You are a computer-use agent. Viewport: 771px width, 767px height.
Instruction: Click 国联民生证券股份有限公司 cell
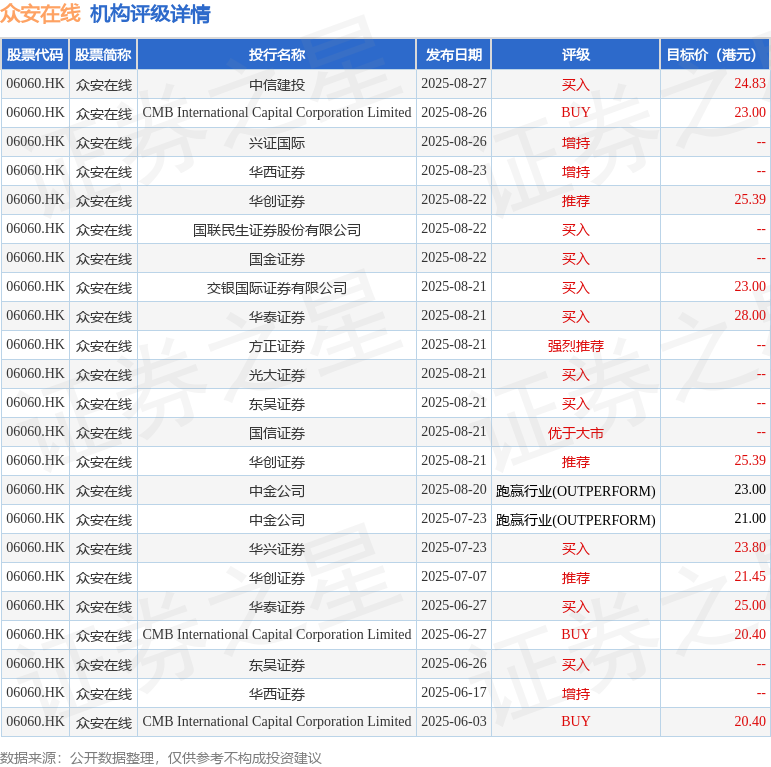pyautogui.click(x=277, y=230)
